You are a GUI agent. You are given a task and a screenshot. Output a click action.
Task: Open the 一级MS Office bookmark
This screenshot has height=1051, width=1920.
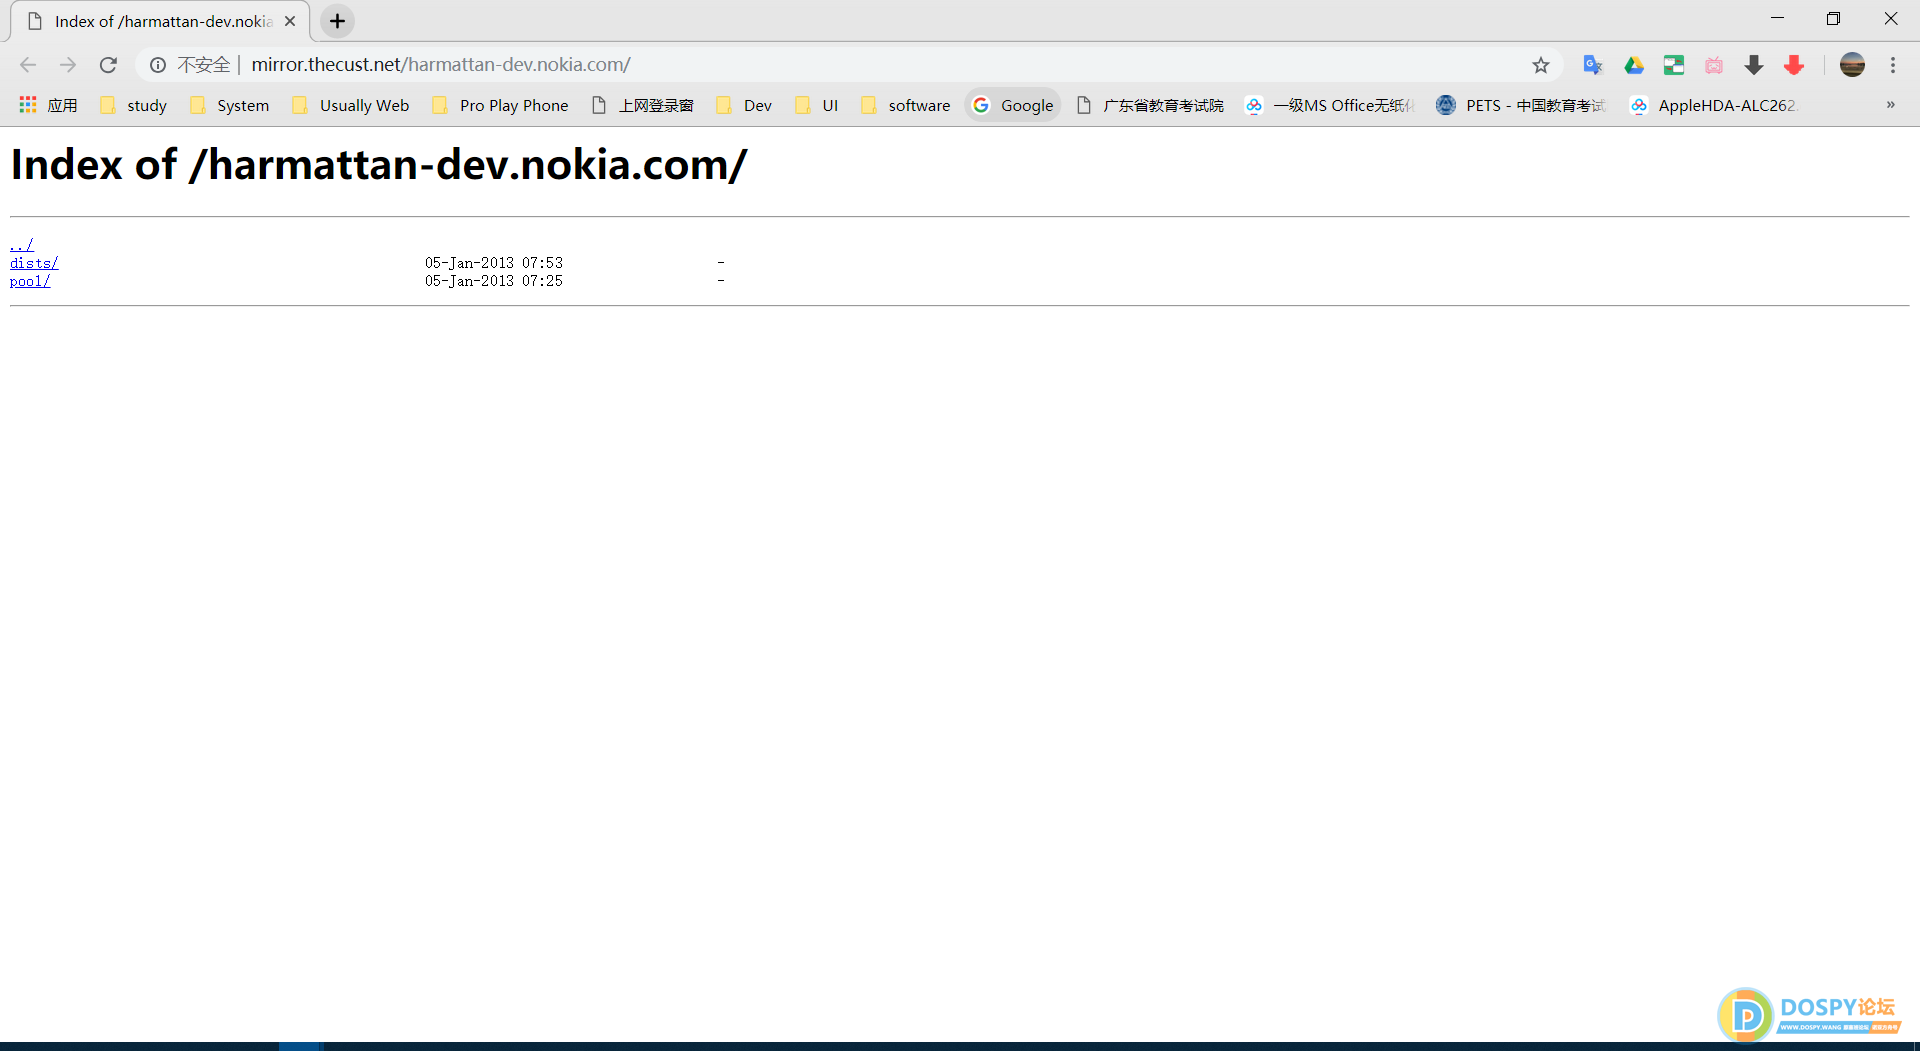[x=1330, y=105]
